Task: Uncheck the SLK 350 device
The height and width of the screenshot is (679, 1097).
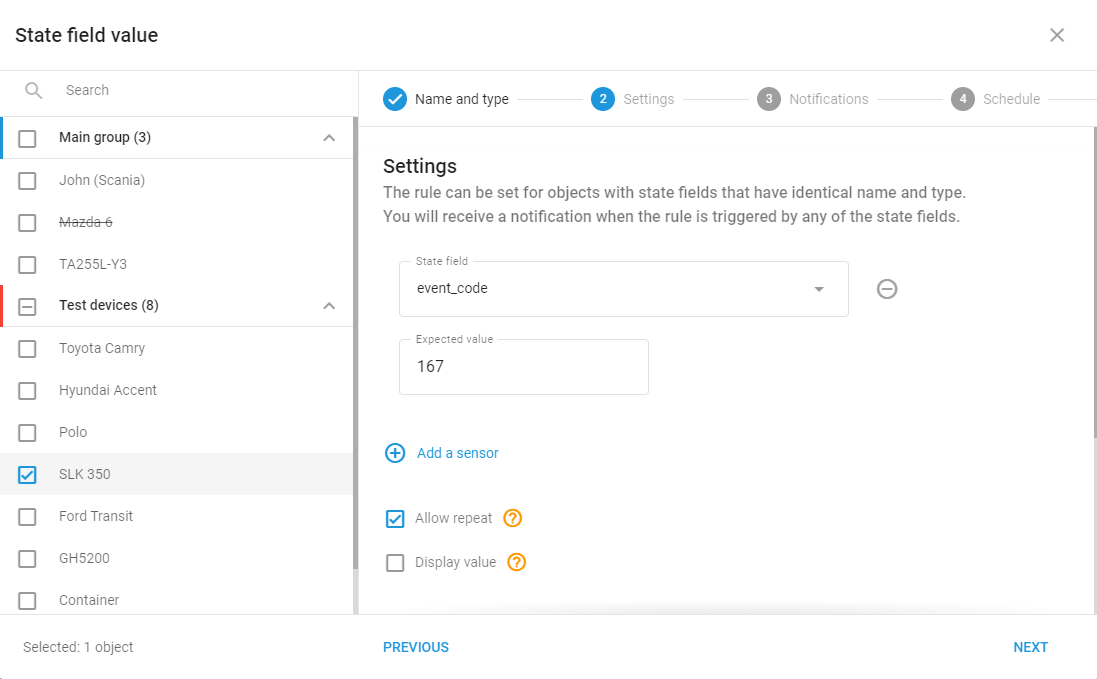Action: coord(27,474)
